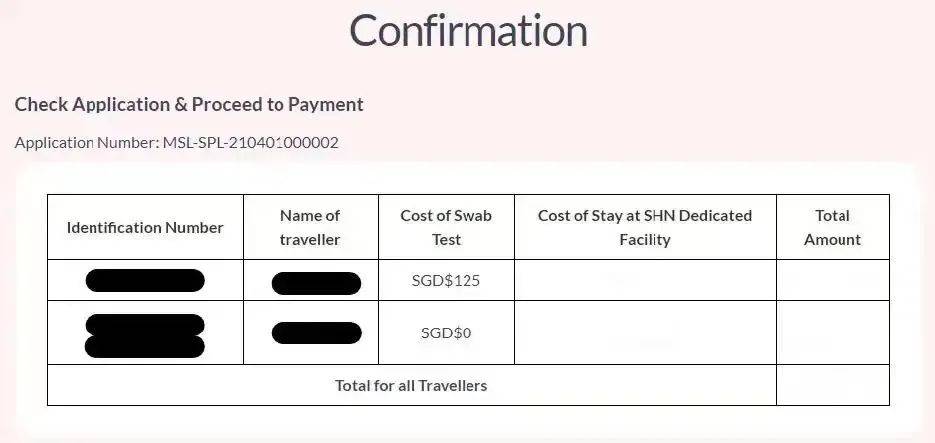Click the Confirmation page heading
This screenshot has height=443, width=935.
(467, 30)
